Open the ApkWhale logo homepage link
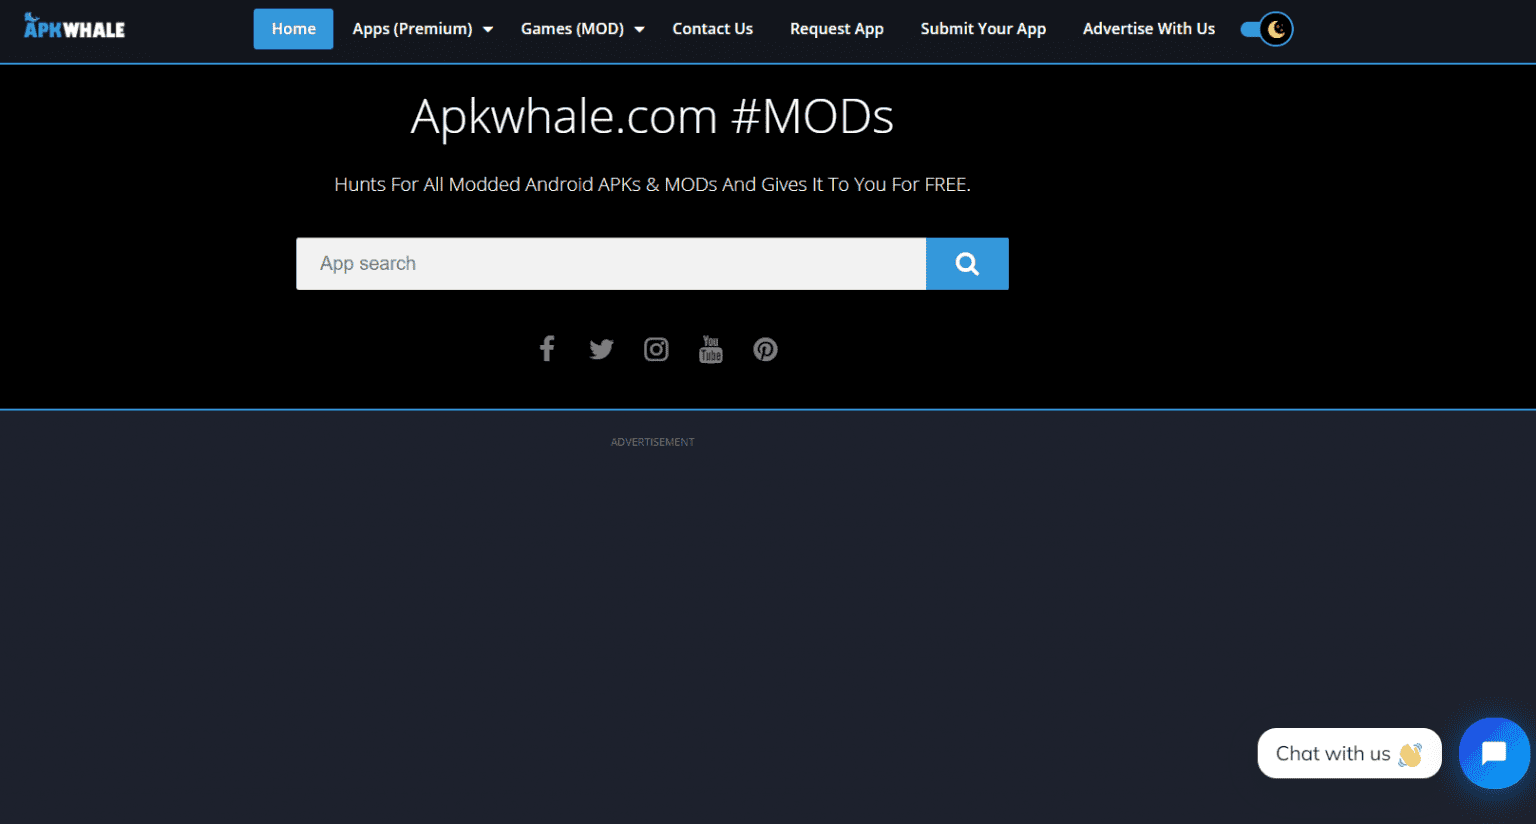 (x=74, y=27)
